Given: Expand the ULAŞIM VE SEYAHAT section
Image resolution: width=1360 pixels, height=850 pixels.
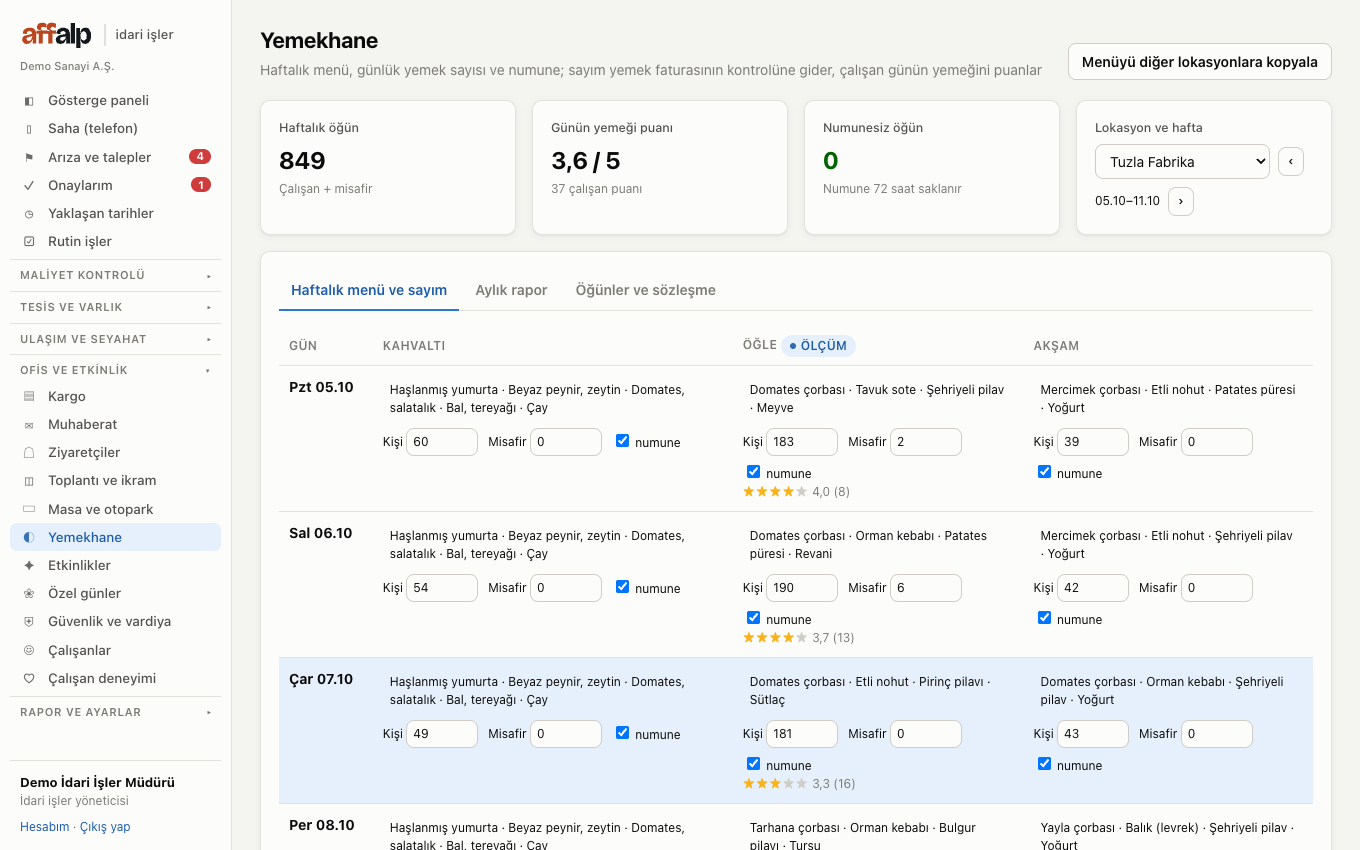Looking at the screenshot, I should click(x=115, y=339).
